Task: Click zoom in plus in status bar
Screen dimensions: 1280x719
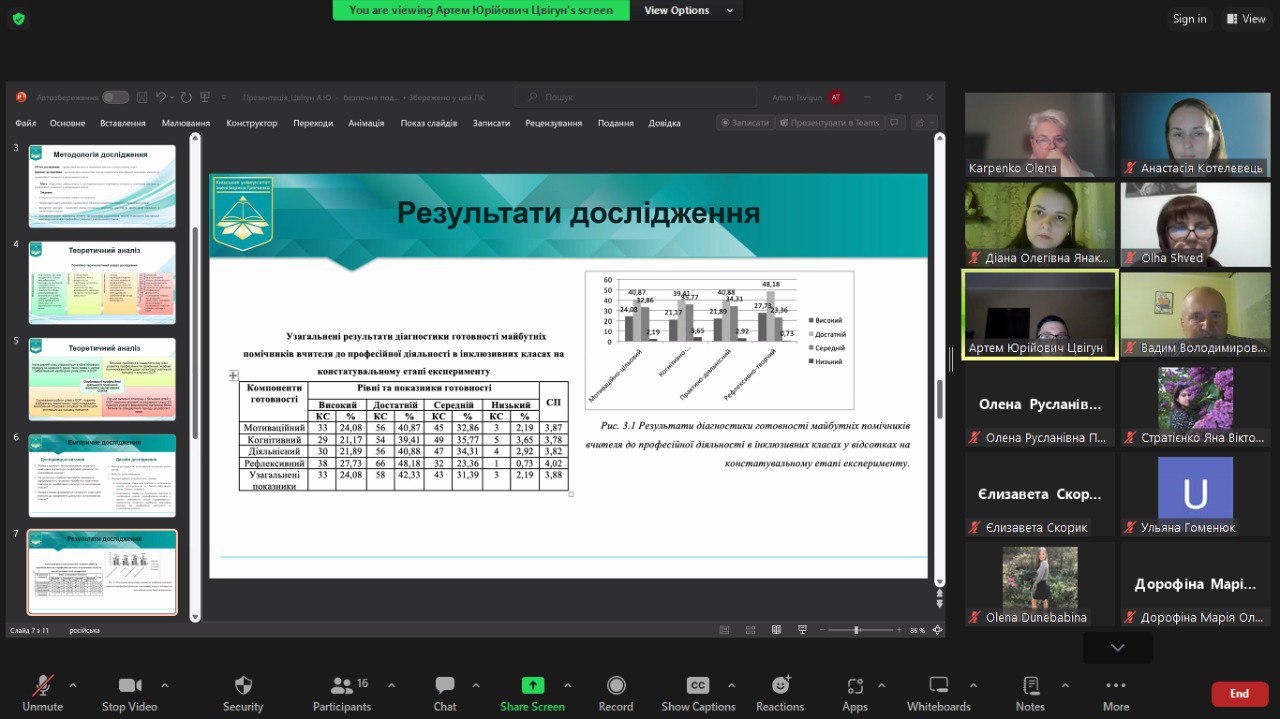Action: coord(900,630)
